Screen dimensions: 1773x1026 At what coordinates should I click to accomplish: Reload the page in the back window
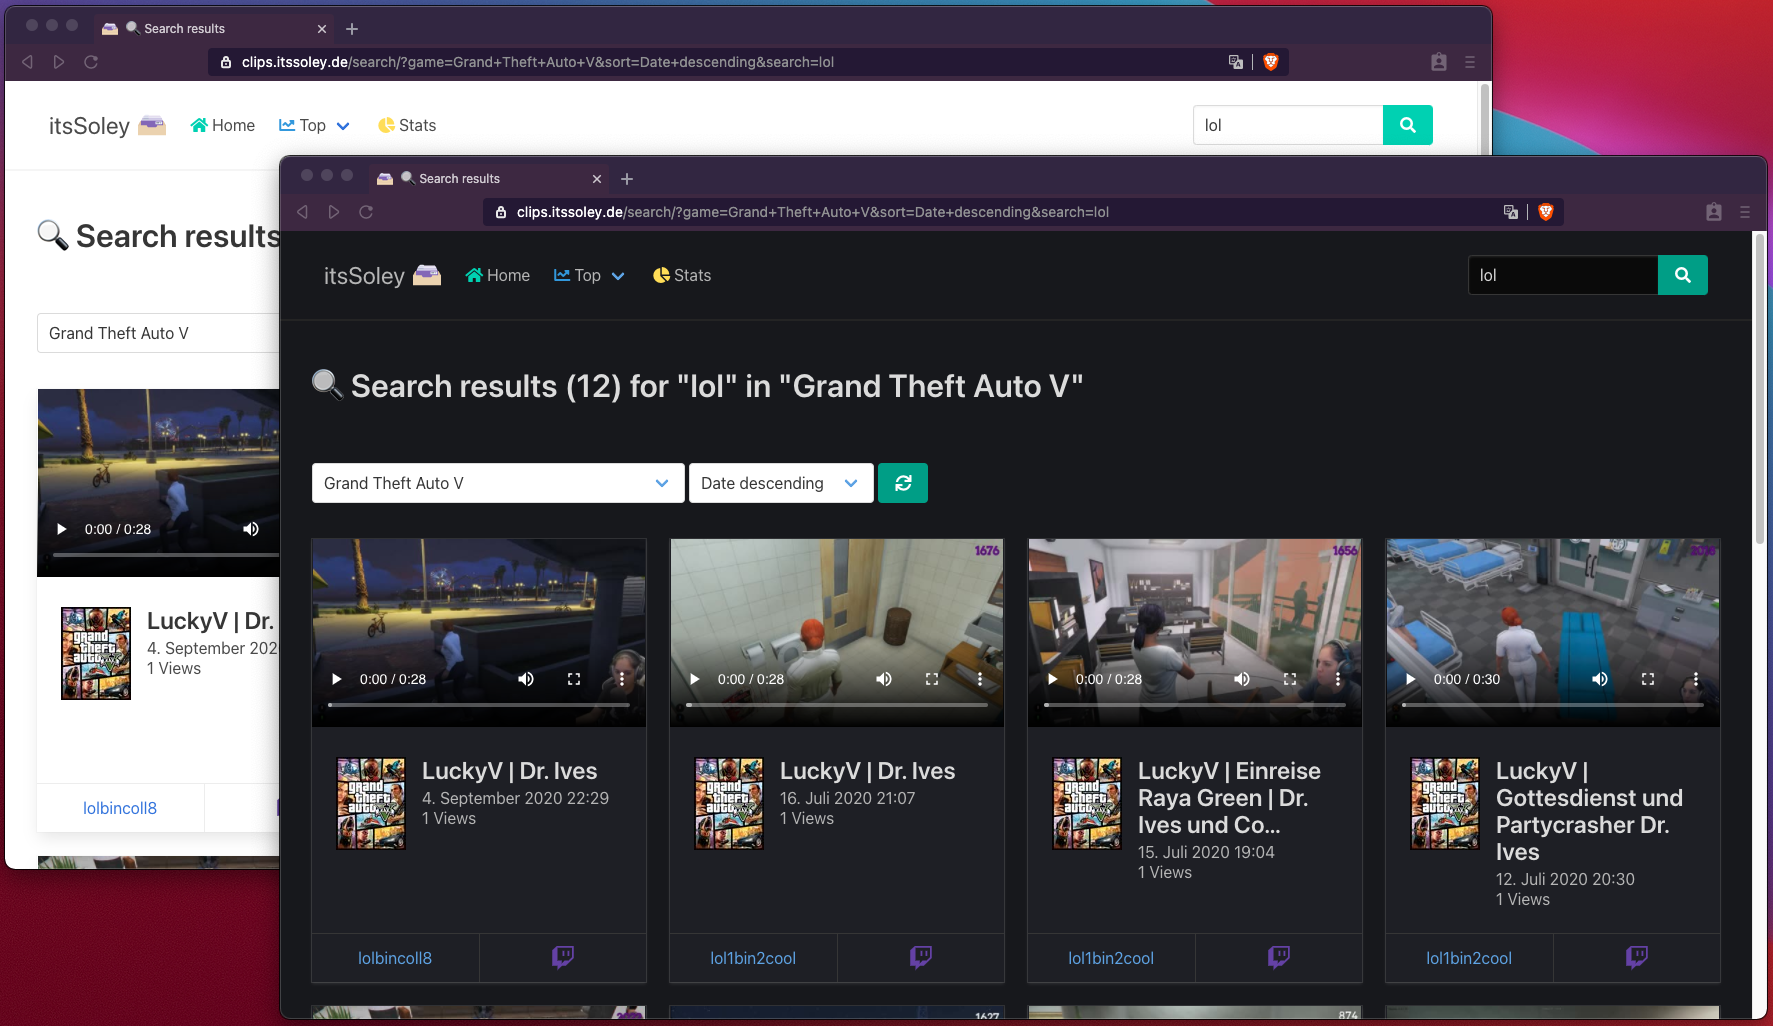(x=91, y=62)
